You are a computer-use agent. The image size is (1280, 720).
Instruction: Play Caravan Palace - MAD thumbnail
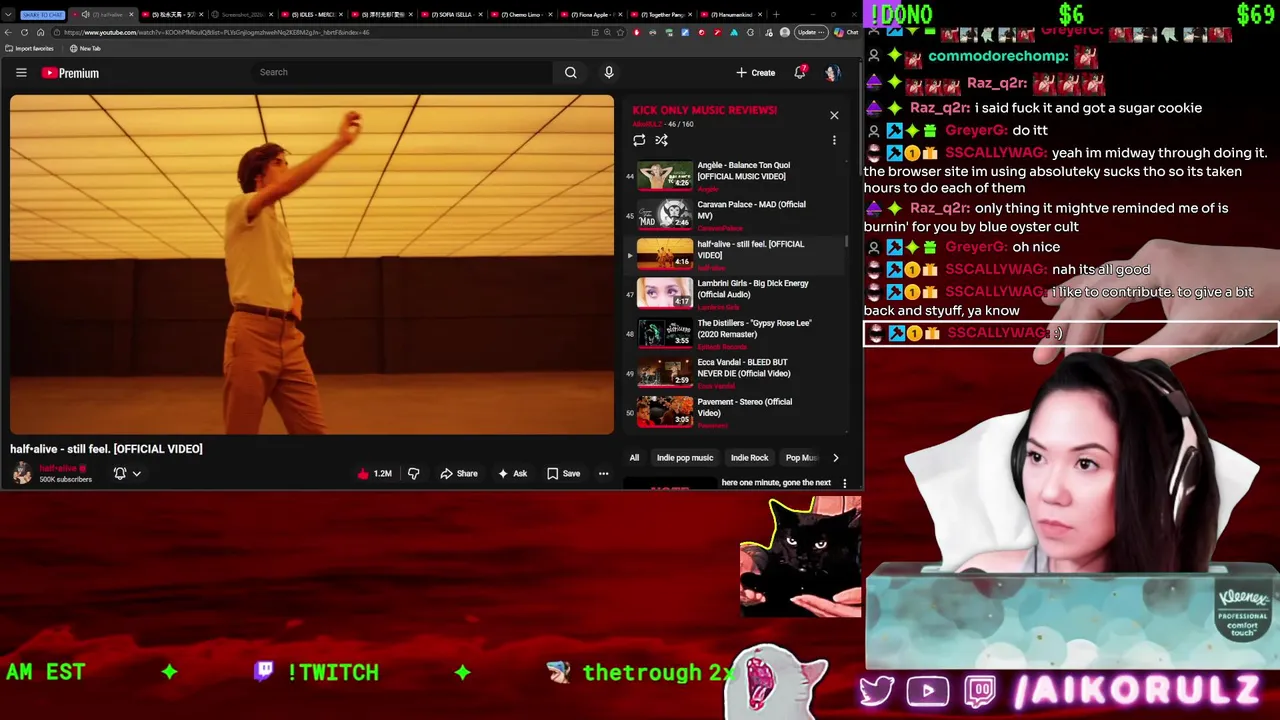665,215
